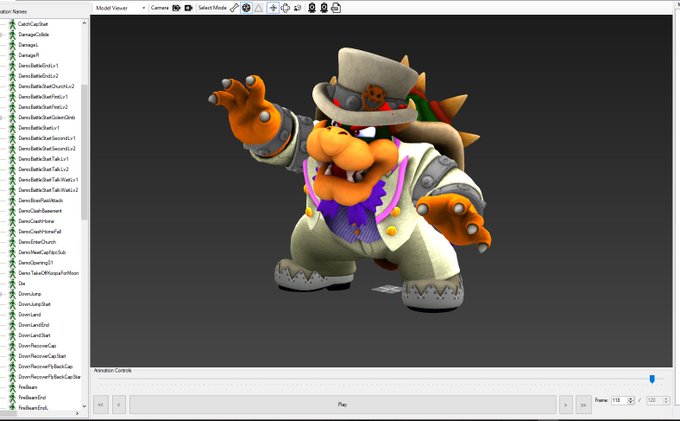Image resolution: width=680 pixels, height=421 pixels.
Task: Click the green figure icon next to DownLandStart
Action: (12, 336)
